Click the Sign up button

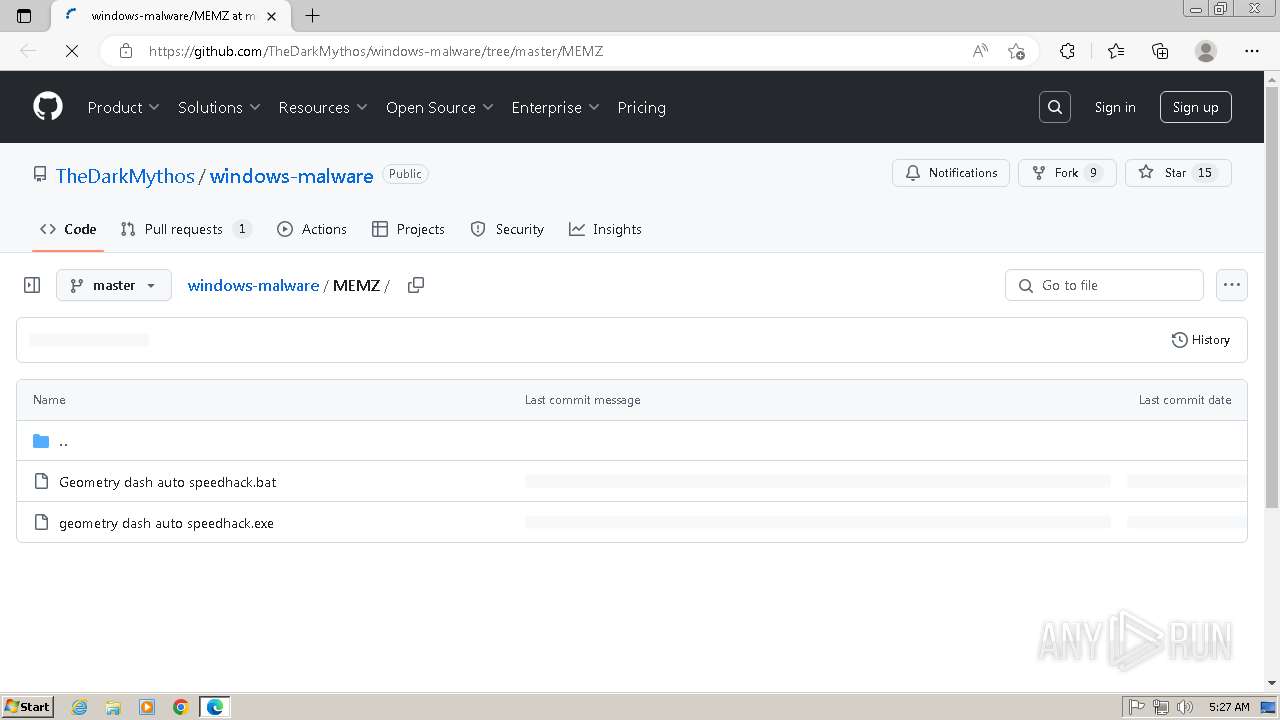1196,107
